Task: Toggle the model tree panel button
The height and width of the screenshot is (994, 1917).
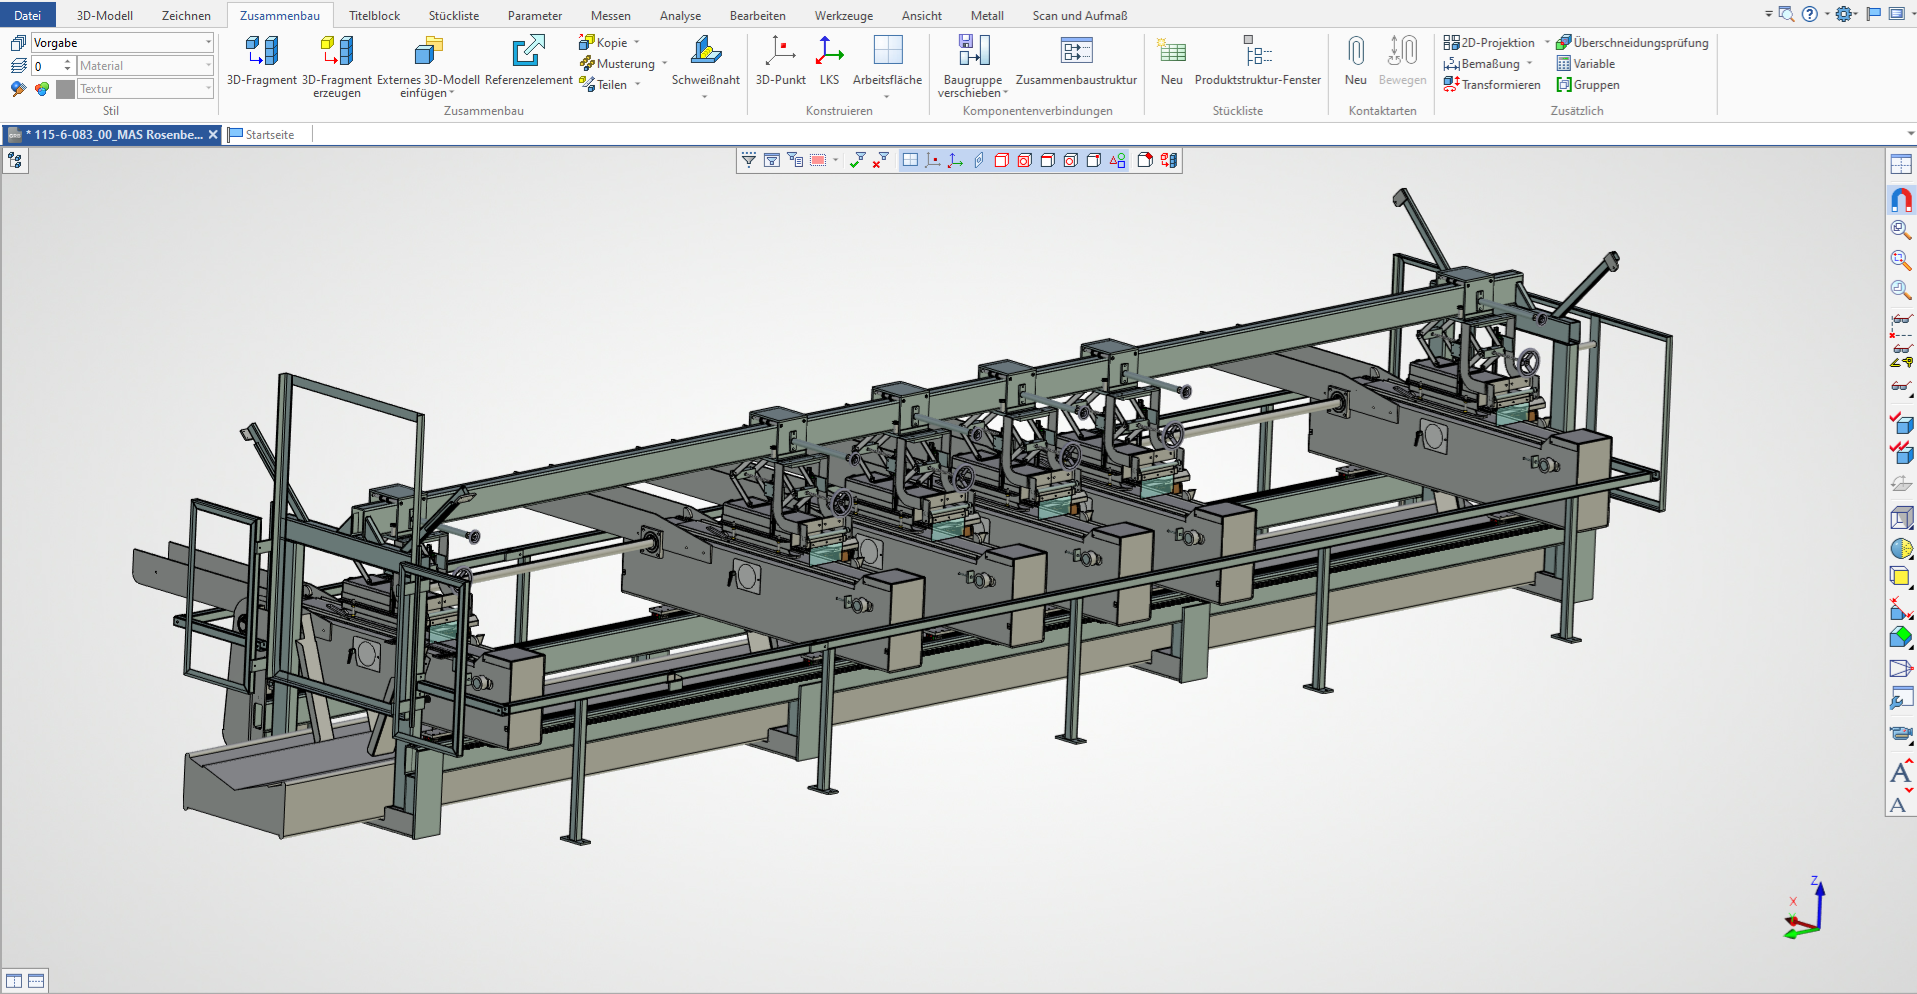Action: pos(15,160)
